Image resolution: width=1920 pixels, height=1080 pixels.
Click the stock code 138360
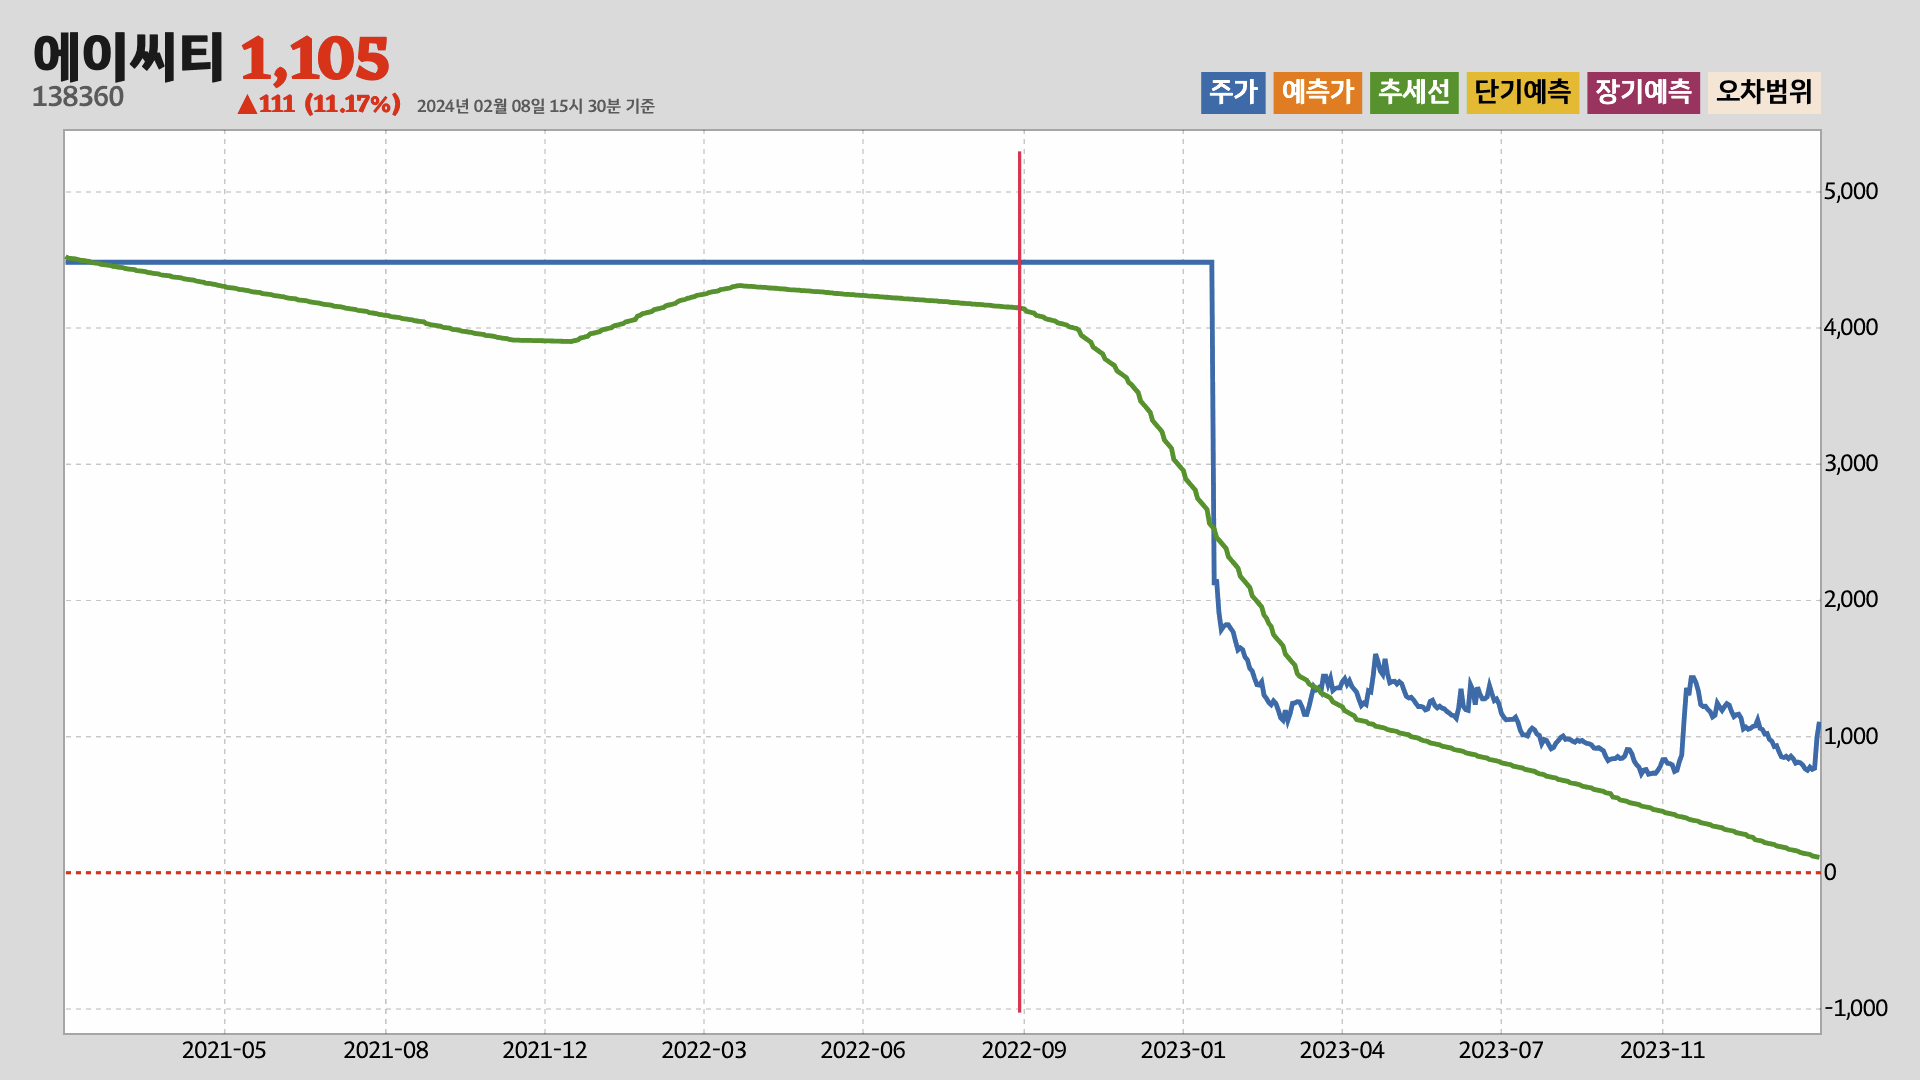click(x=78, y=97)
